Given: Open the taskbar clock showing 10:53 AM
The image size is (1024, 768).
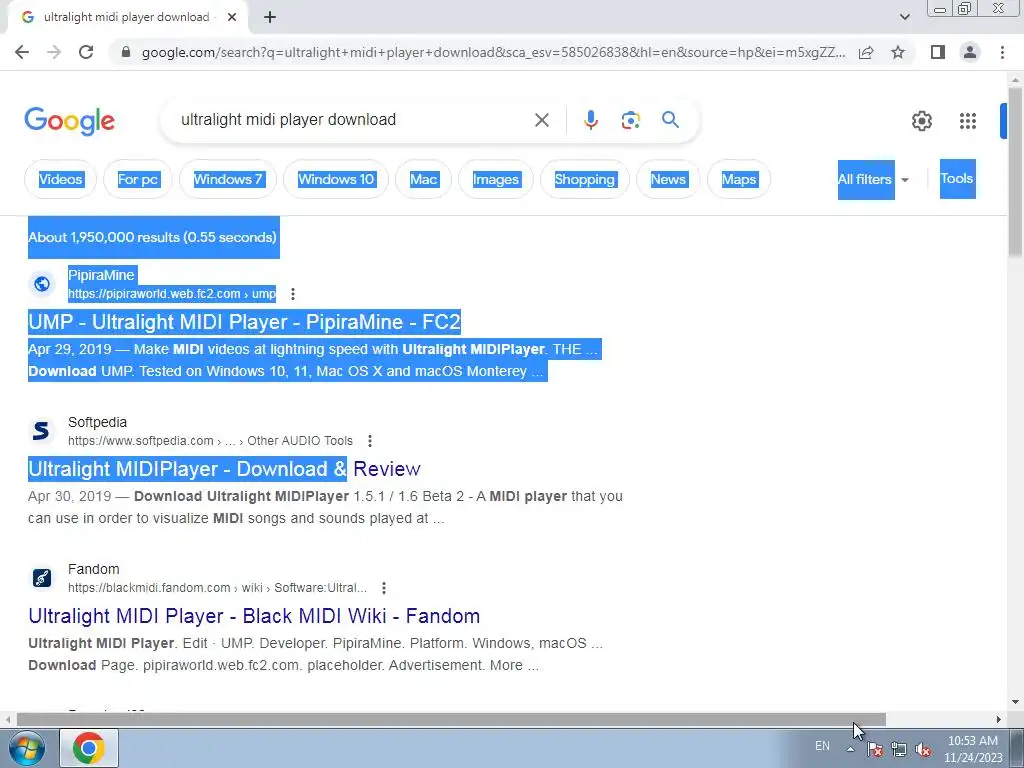Looking at the screenshot, I should click(972, 749).
